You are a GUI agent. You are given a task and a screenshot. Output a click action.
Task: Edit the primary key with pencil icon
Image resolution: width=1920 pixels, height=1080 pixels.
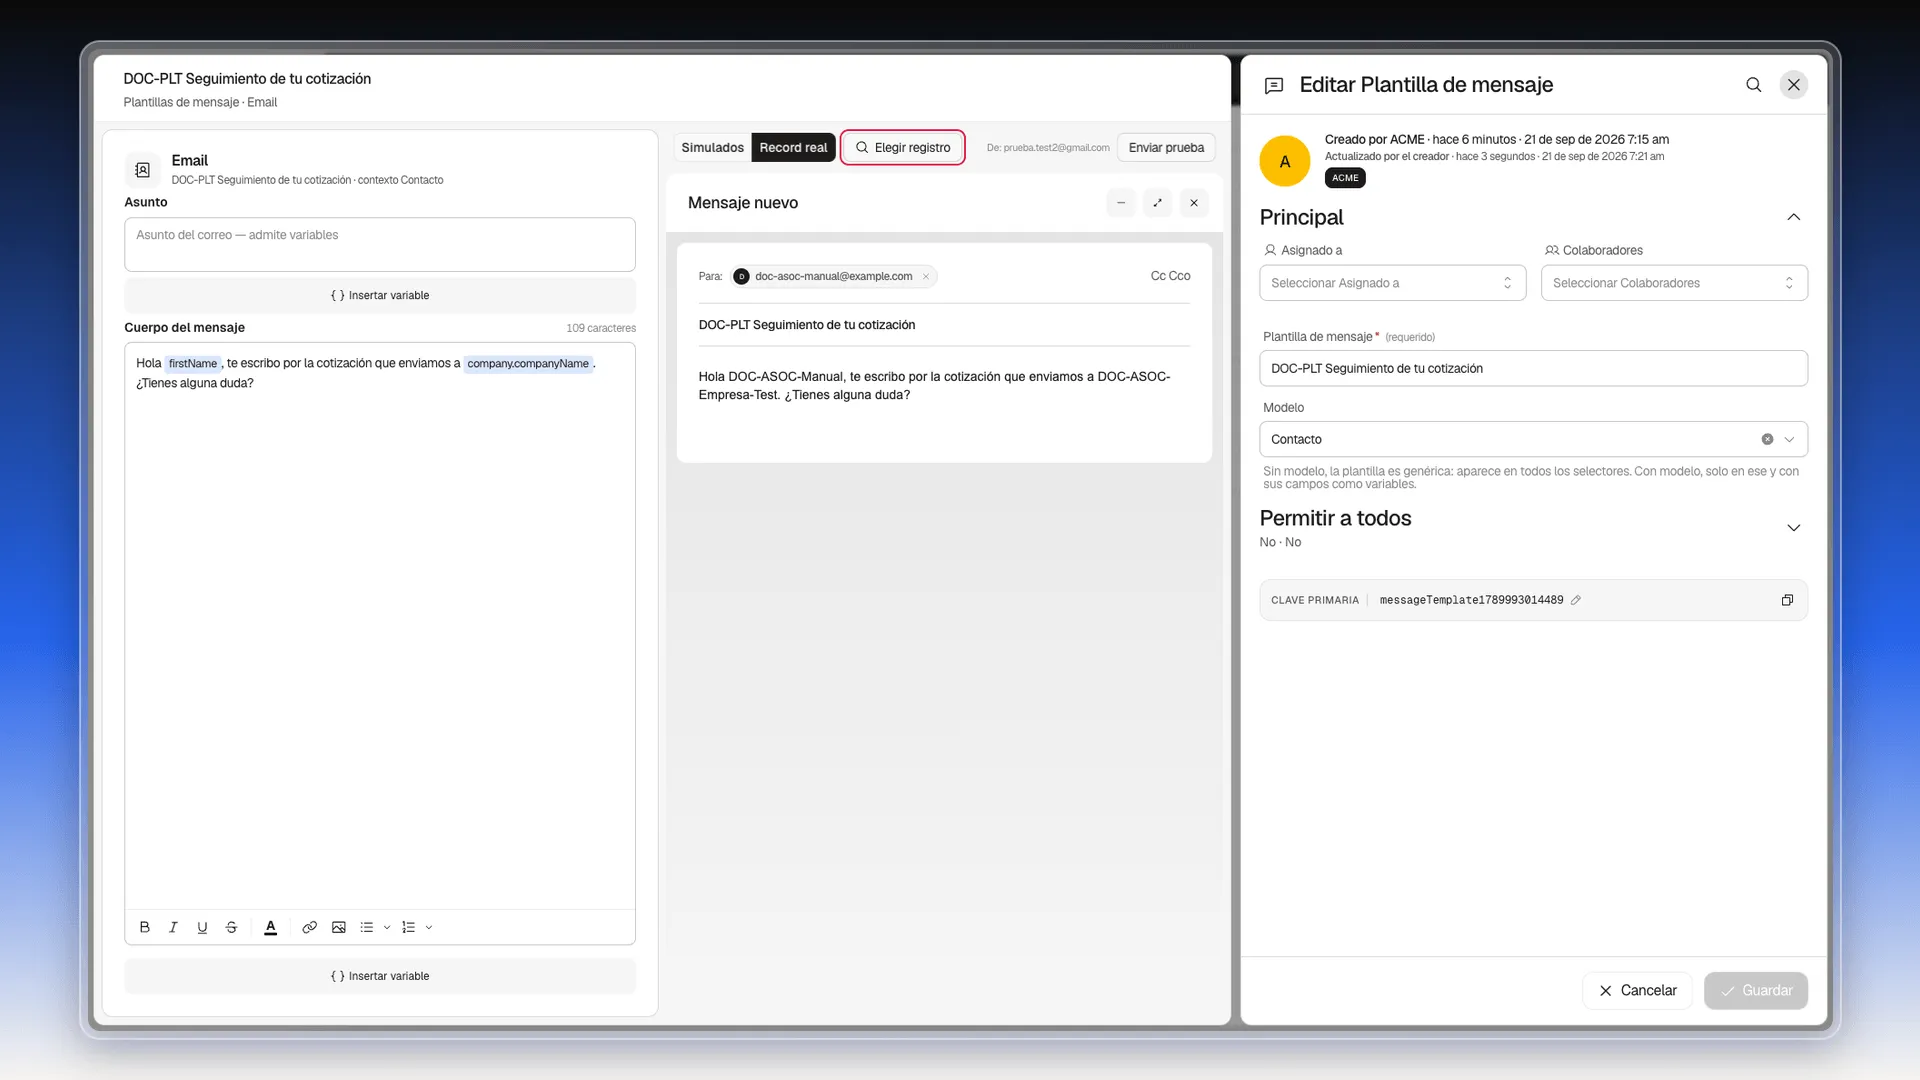click(1576, 600)
